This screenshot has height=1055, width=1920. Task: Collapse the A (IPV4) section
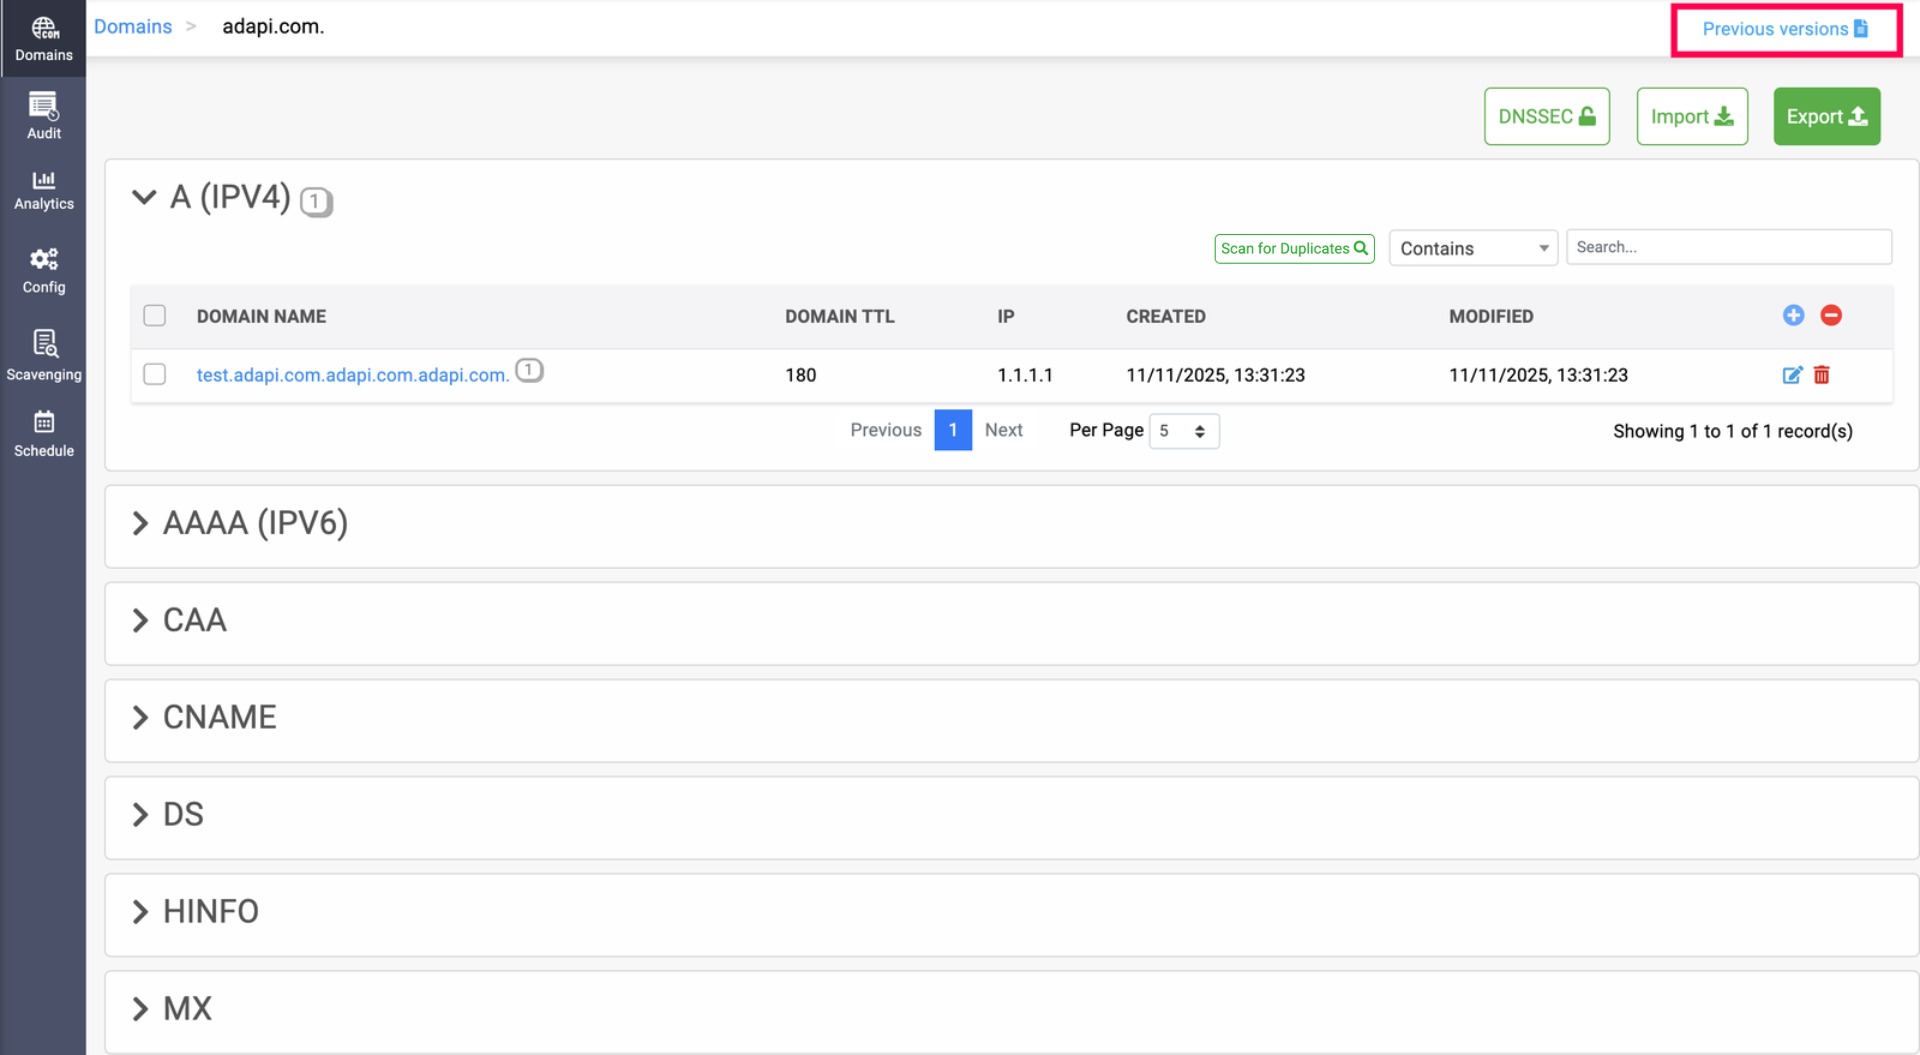(144, 197)
